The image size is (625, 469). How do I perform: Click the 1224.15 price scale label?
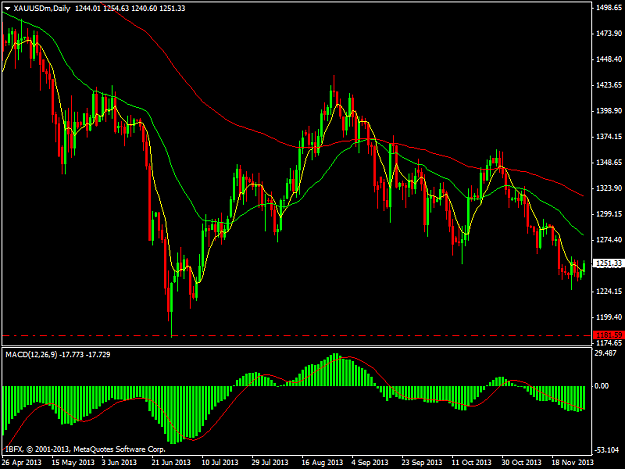tap(609, 291)
